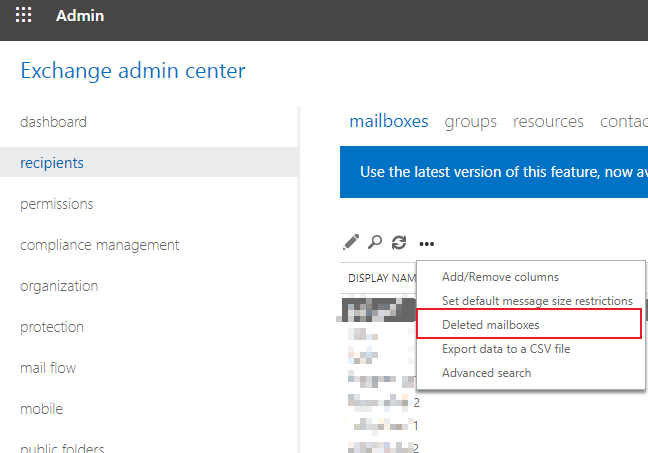Open protection section
648x453 pixels.
pyautogui.click(x=52, y=327)
